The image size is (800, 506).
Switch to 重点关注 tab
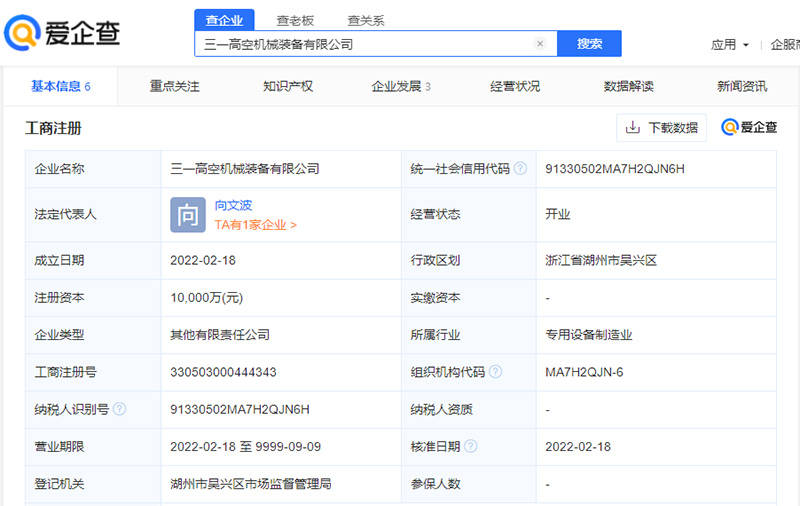[x=174, y=86]
